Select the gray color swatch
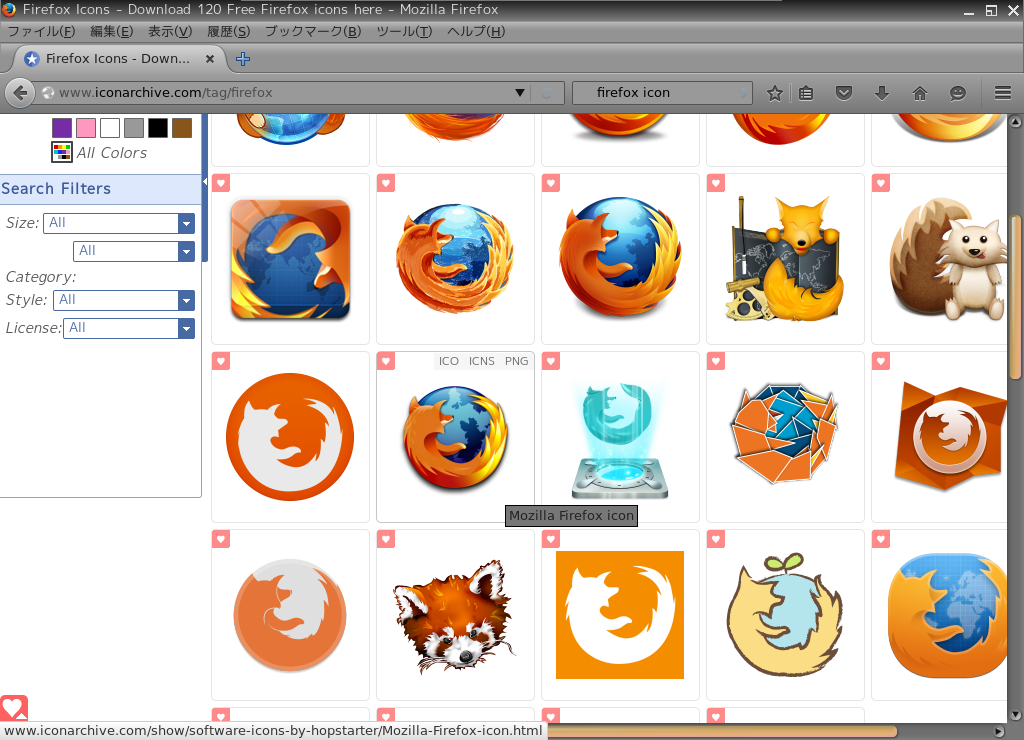1024x740 pixels. point(134,128)
